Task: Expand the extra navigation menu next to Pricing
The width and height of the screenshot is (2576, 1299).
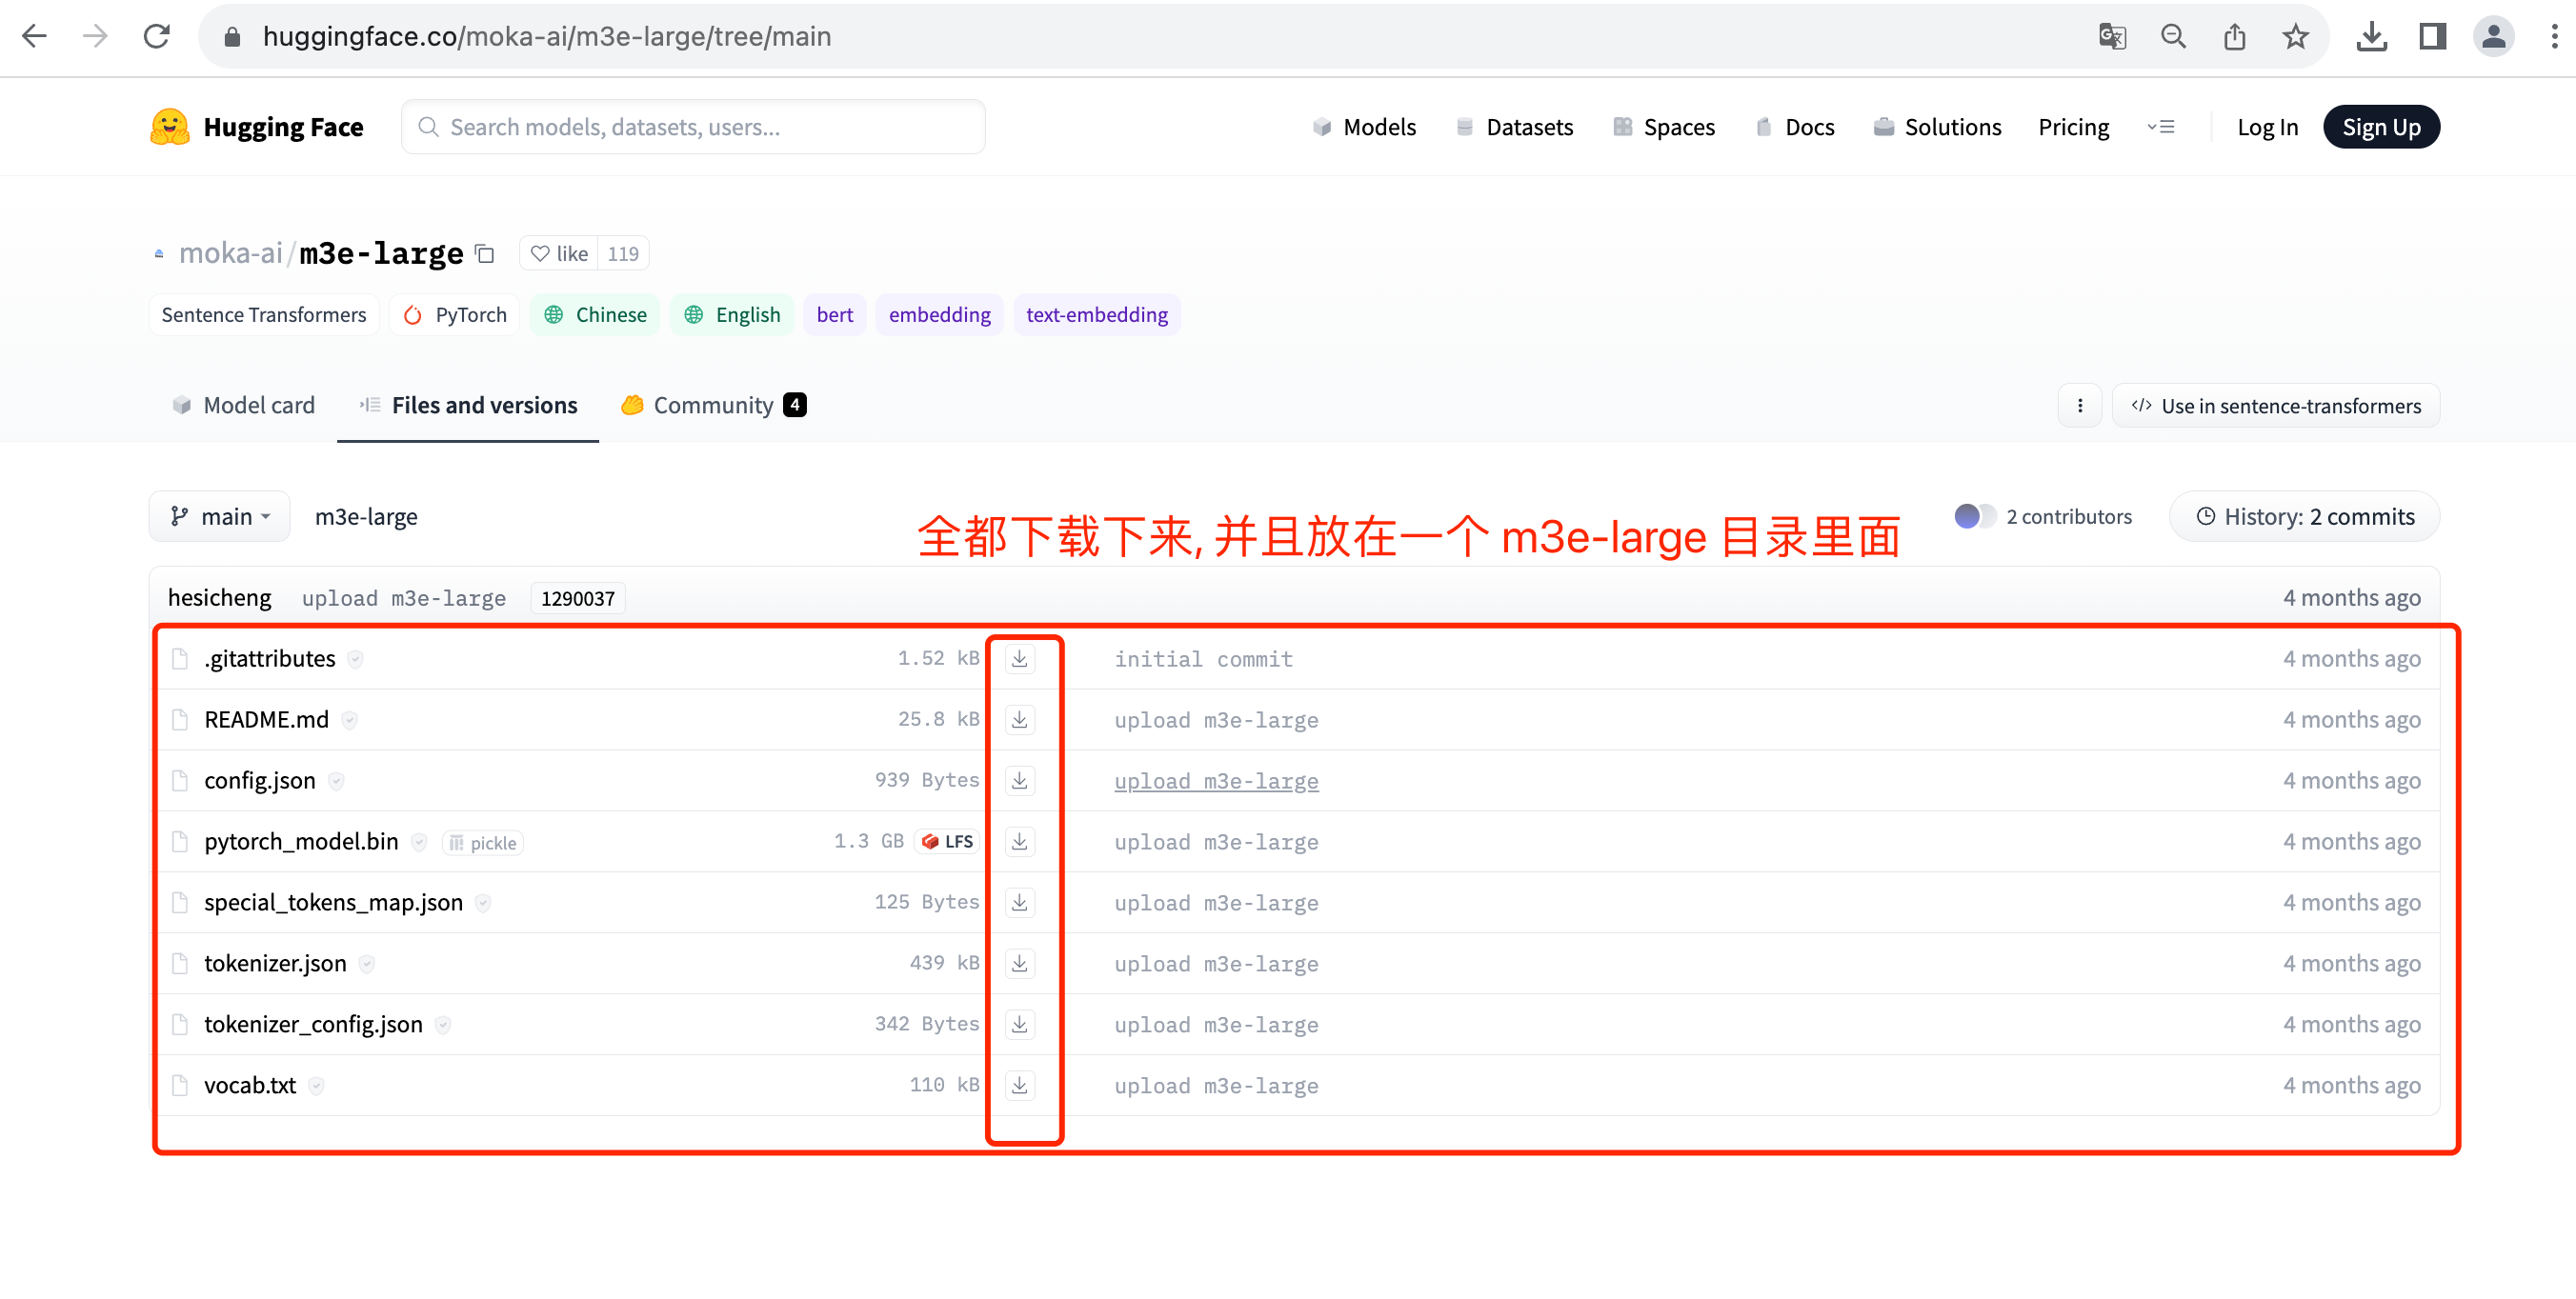Action: point(2160,127)
